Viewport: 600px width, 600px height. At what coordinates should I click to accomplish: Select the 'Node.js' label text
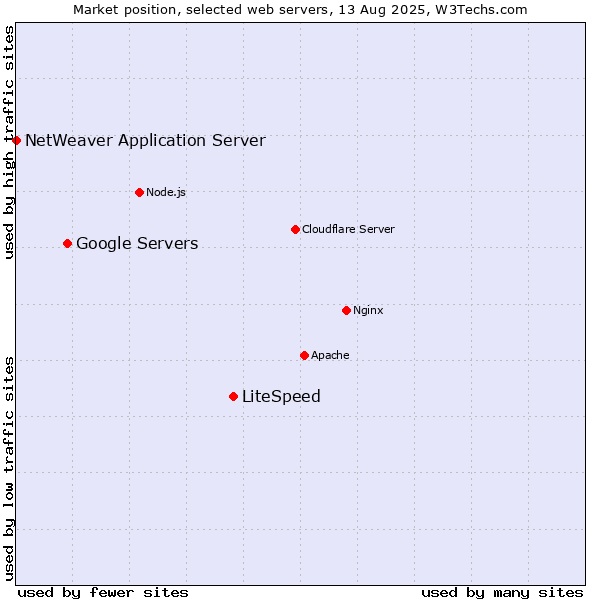pyautogui.click(x=166, y=192)
